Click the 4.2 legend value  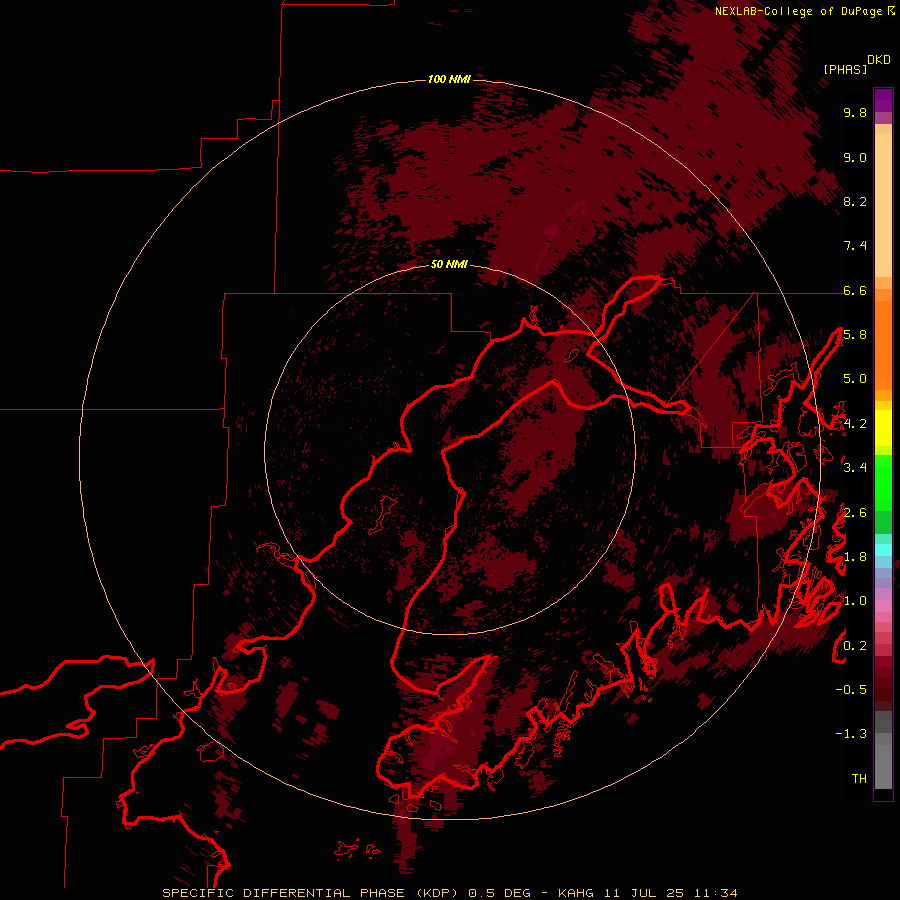coord(855,424)
